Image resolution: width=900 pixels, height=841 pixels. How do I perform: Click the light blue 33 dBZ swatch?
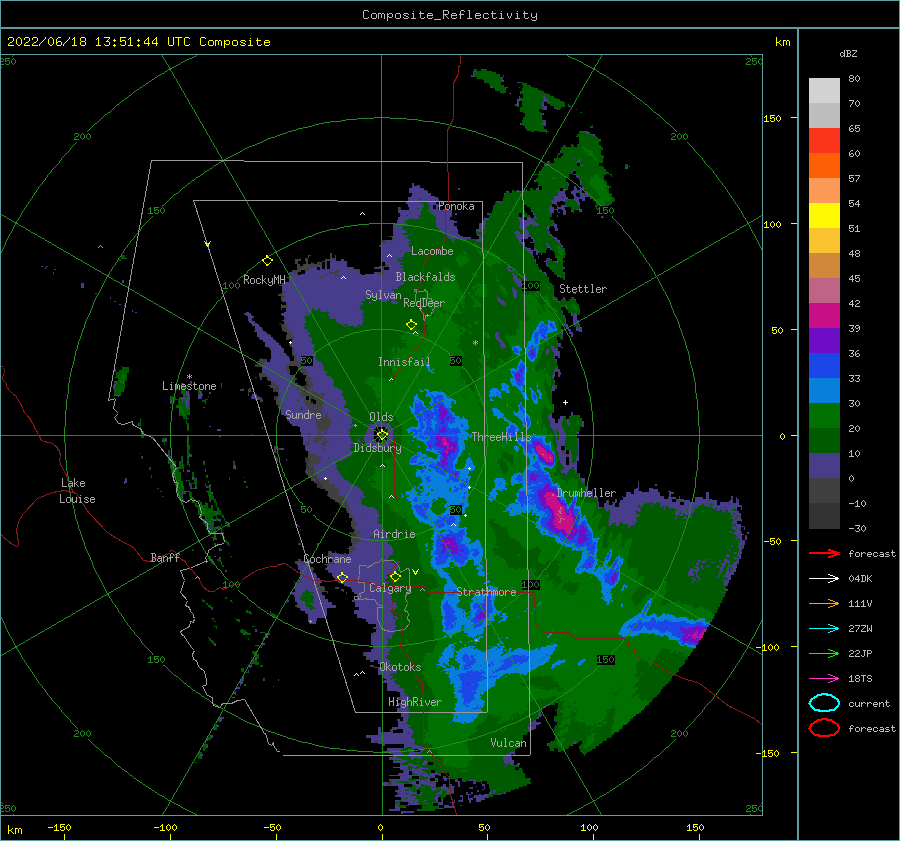pyautogui.click(x=824, y=390)
